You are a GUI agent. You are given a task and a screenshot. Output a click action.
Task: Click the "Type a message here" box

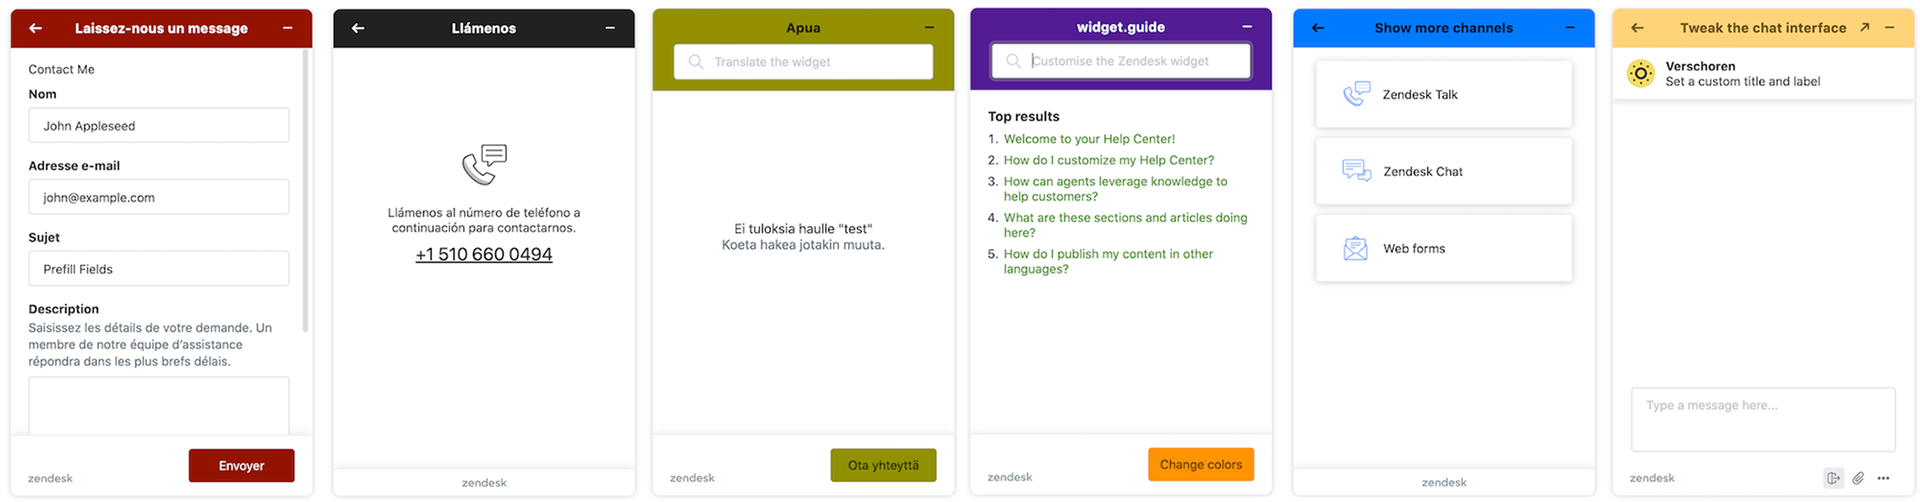[1762, 419]
